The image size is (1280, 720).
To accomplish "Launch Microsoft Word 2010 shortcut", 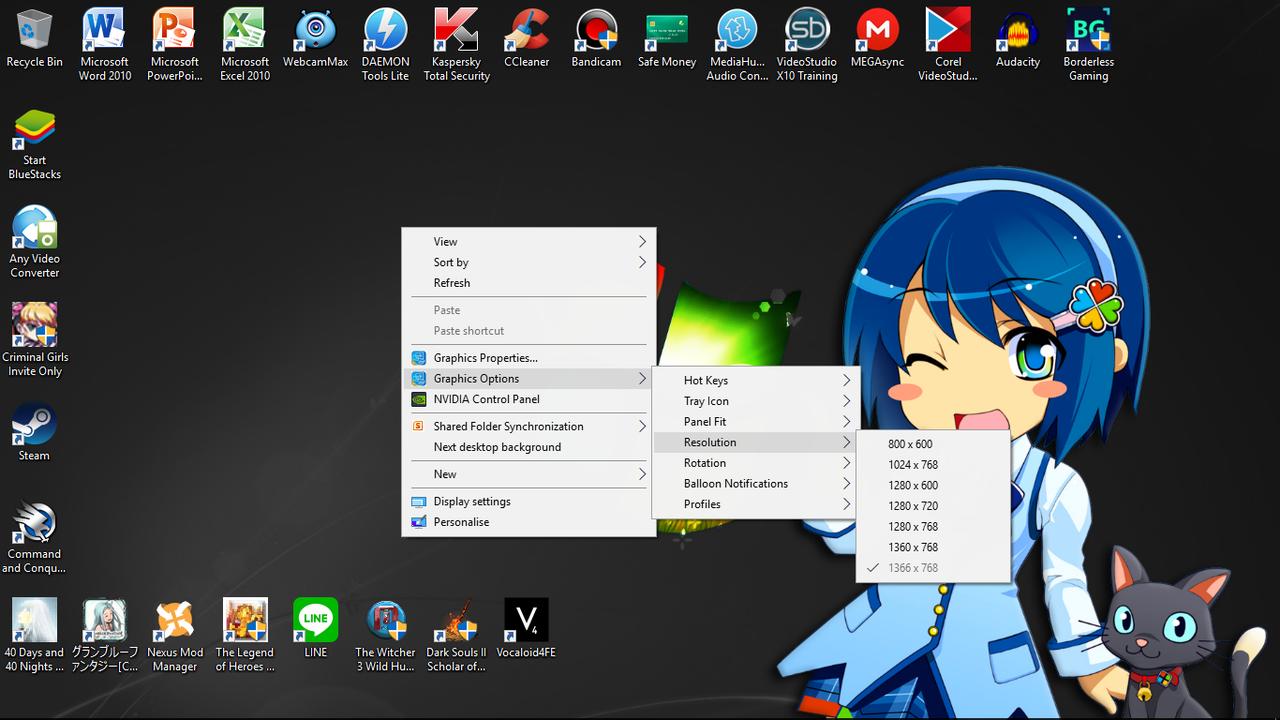I will pyautogui.click(x=105, y=38).
